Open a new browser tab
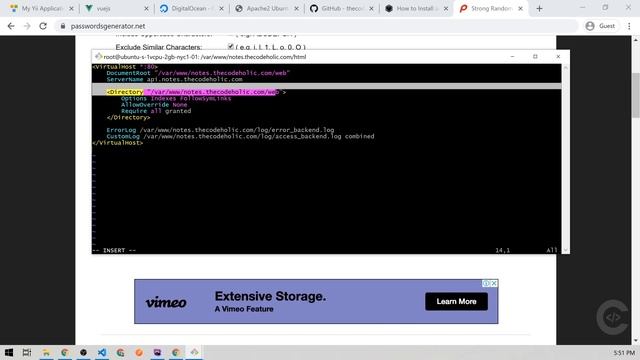The image size is (640, 360). 539,9
